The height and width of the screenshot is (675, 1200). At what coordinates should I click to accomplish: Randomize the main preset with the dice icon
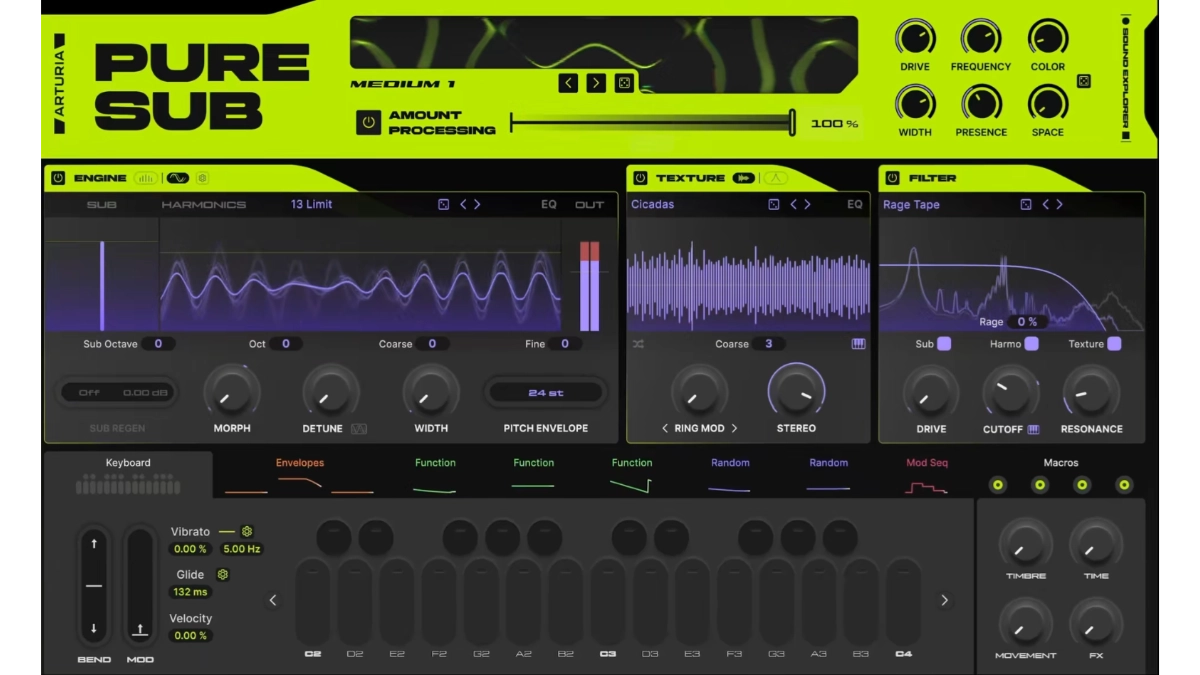(623, 83)
